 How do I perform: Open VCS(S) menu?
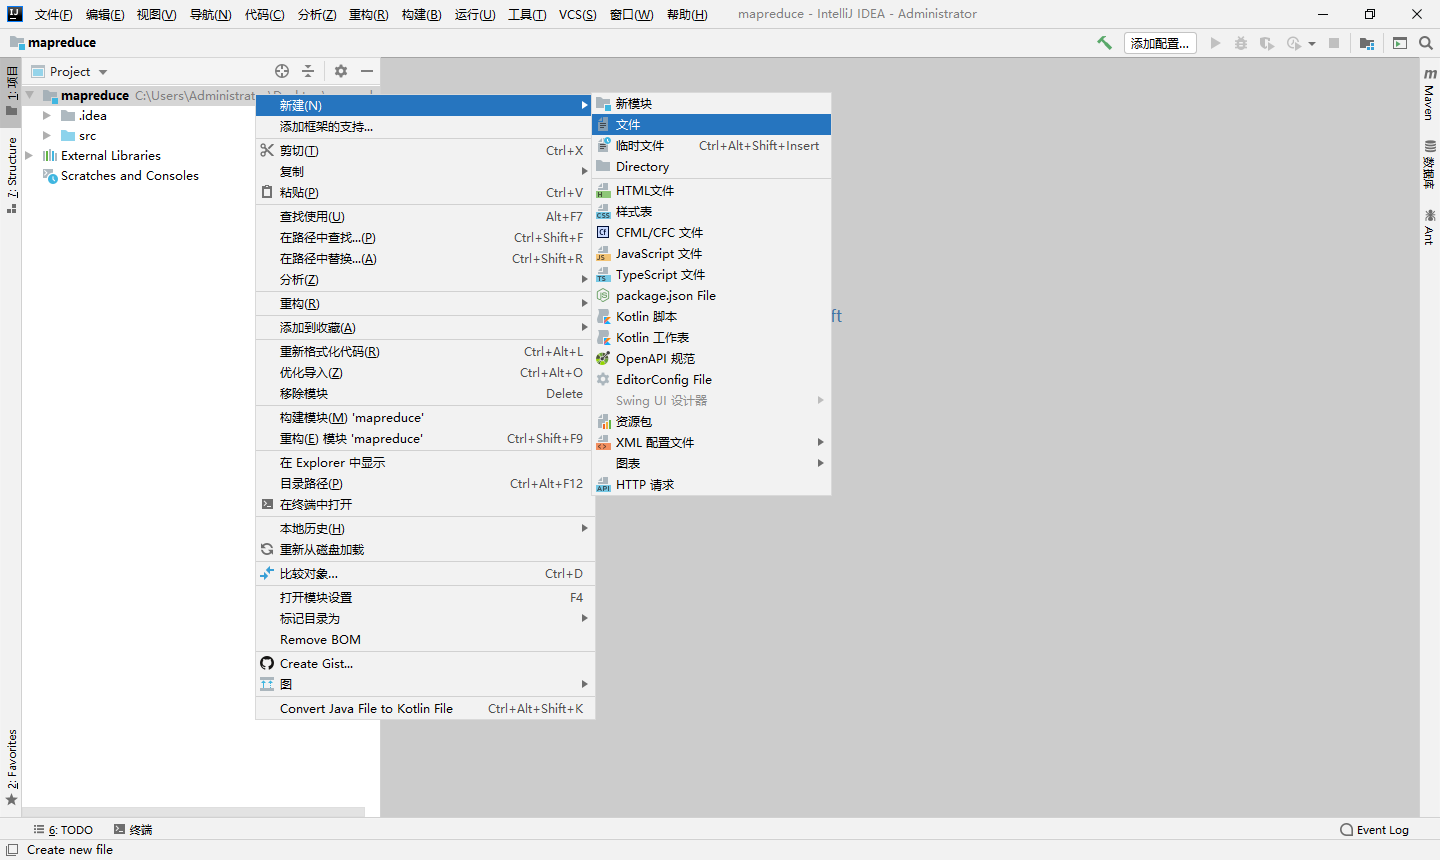point(578,14)
